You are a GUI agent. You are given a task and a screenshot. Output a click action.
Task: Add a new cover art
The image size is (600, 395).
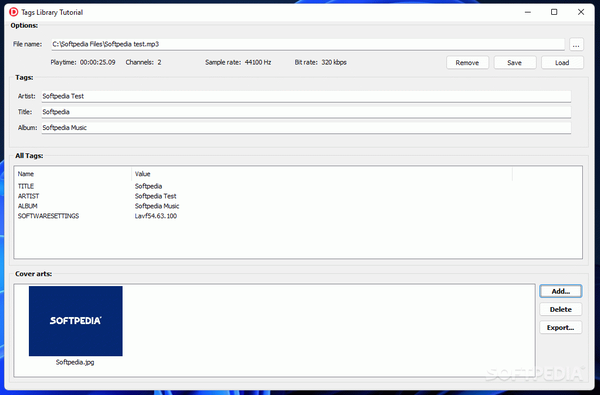pyautogui.click(x=561, y=291)
